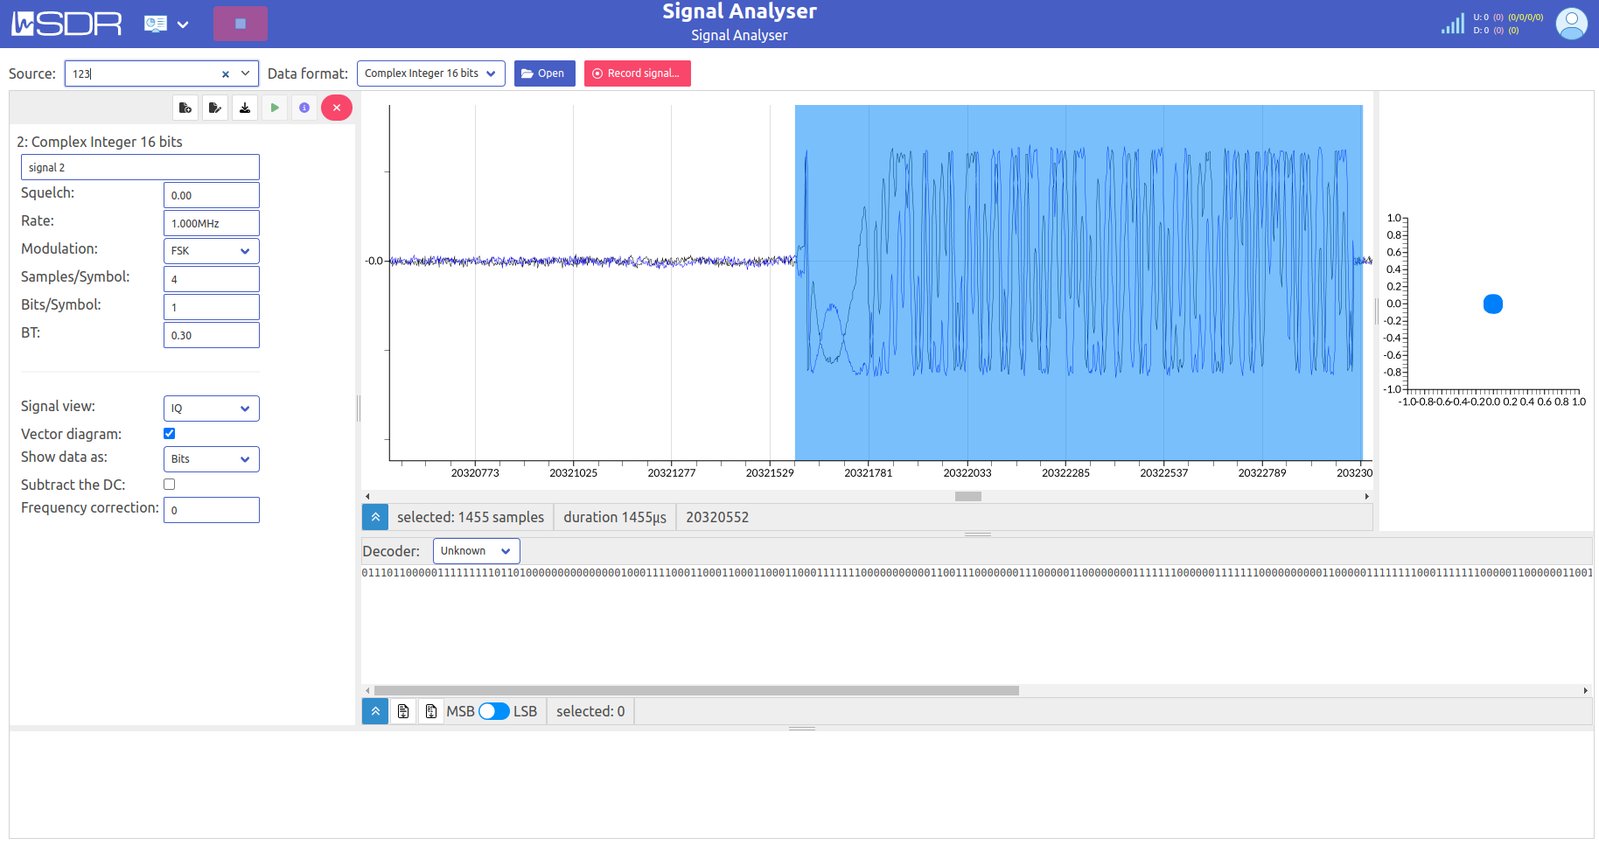Viewport: 1599px width, 845px height.
Task: Click the purple info icon
Action: 304,108
